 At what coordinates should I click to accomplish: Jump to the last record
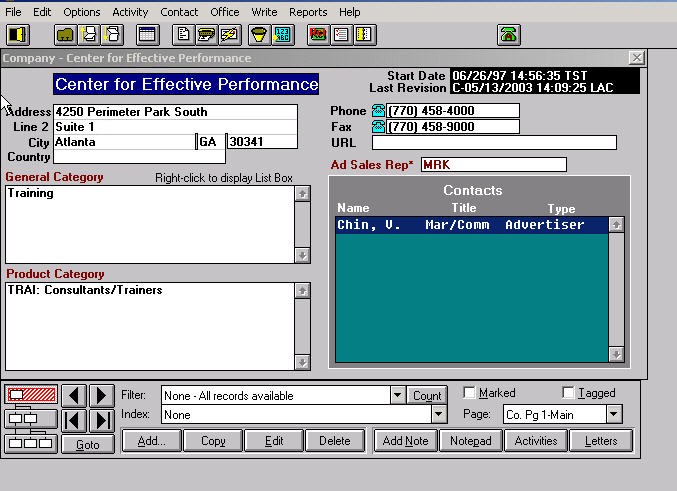pyautogui.click(x=101, y=421)
